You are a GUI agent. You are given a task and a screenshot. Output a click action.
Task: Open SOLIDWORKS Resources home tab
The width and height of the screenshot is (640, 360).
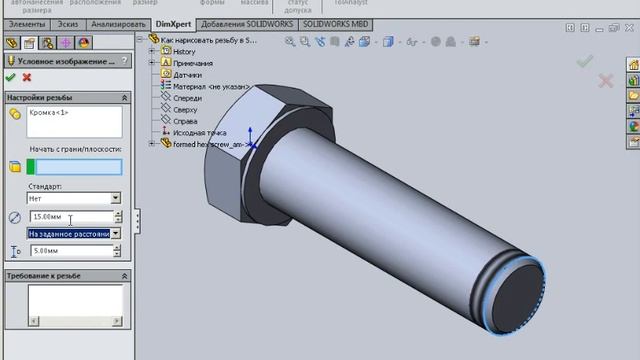[633, 64]
